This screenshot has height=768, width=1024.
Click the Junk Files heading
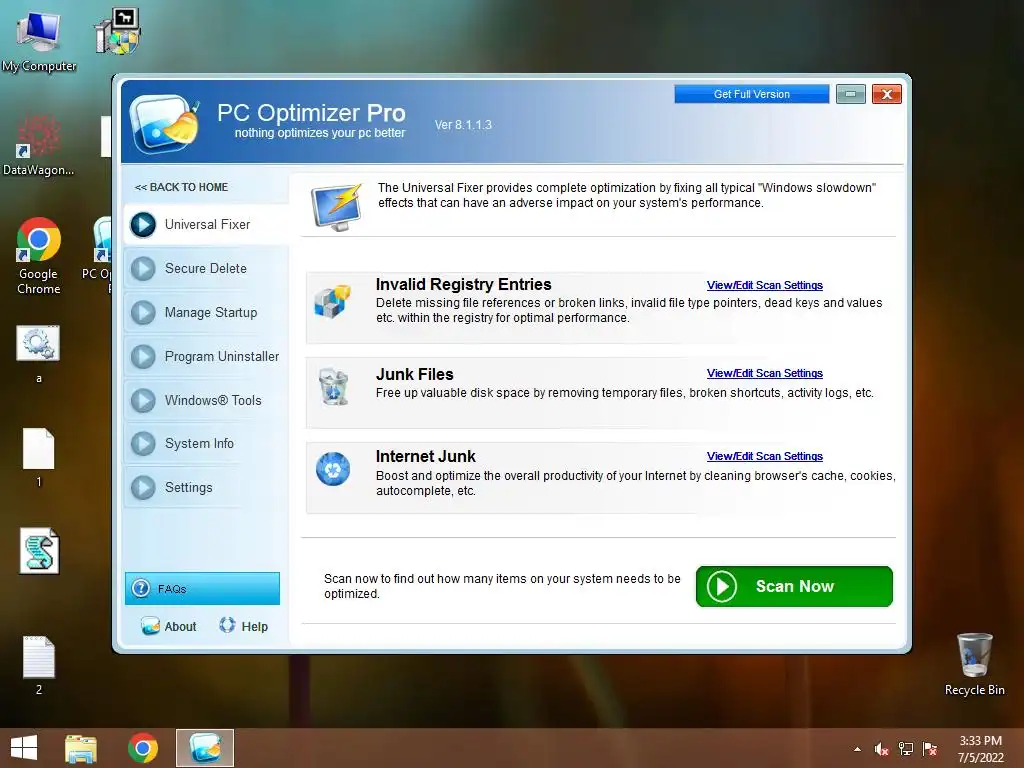coord(415,374)
